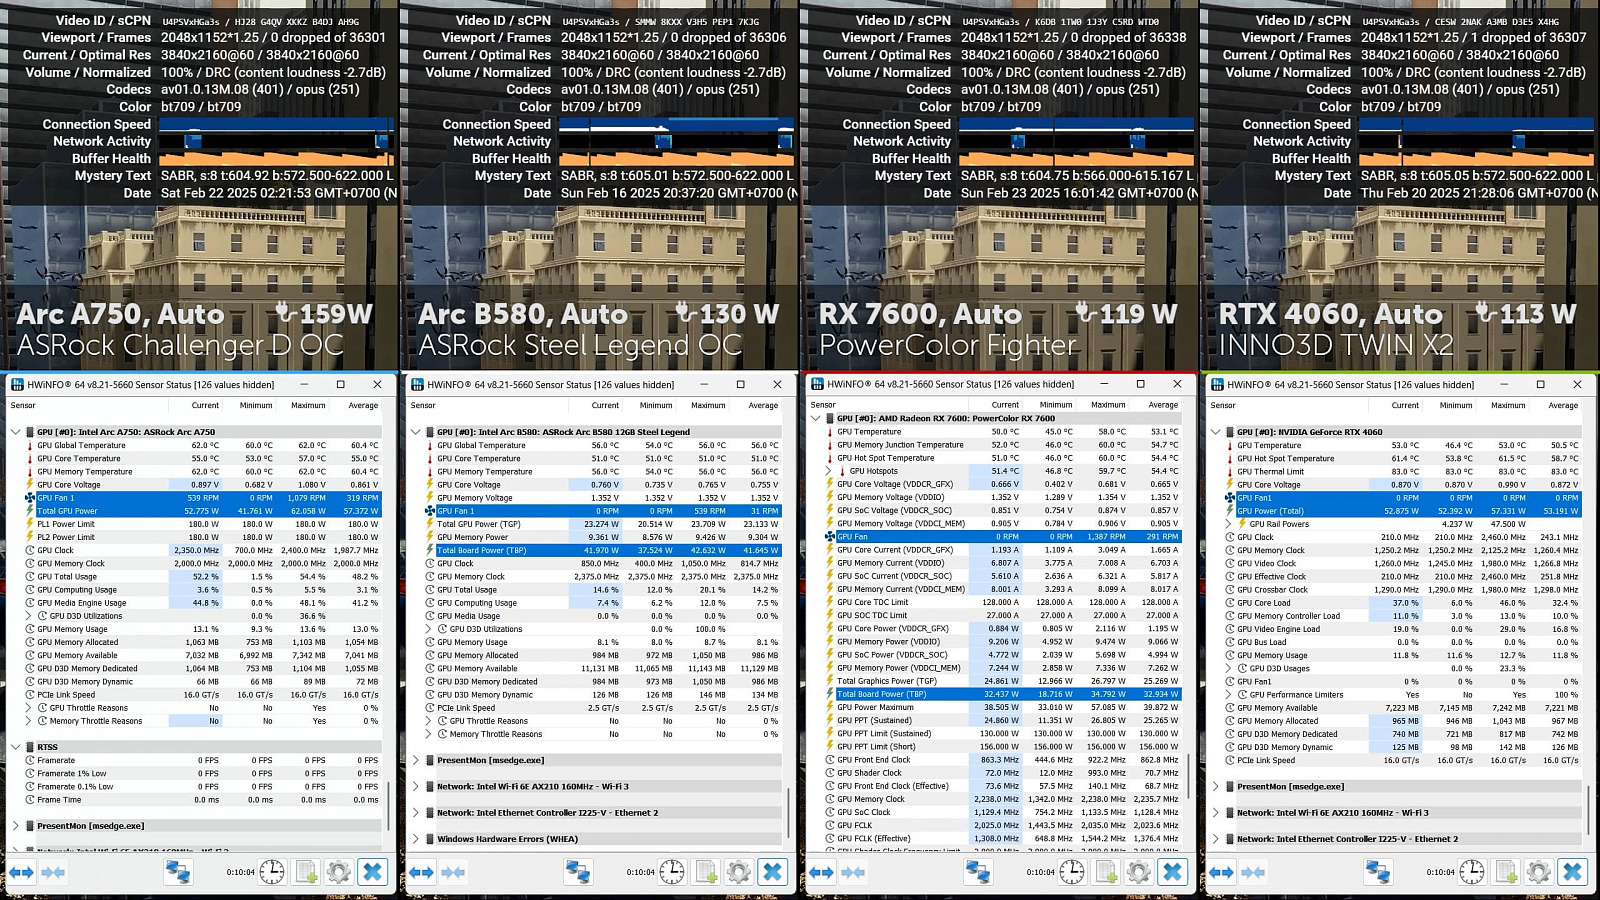This screenshot has width=1600, height=900.
Task: Open sensor settings gear in RX 7600 window
Action: 1139,872
